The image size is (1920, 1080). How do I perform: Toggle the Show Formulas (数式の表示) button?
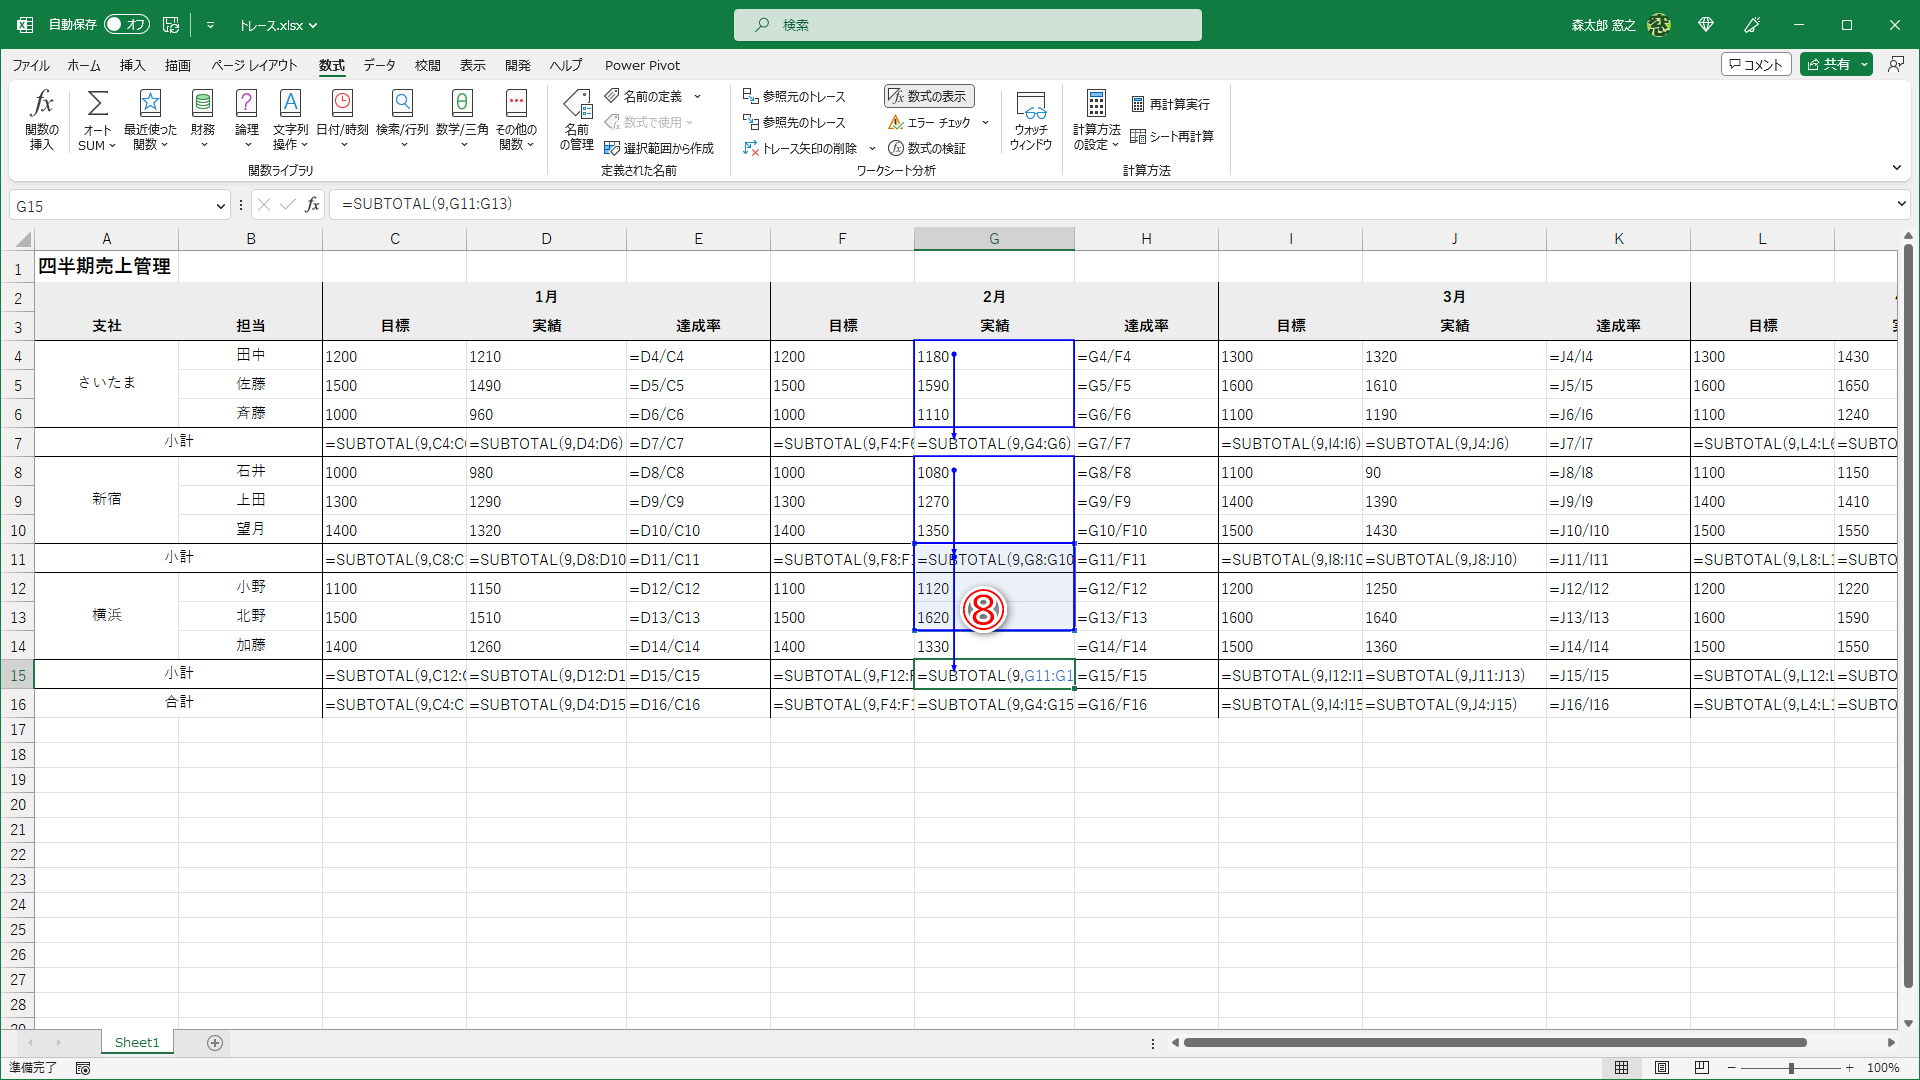pos(929,96)
